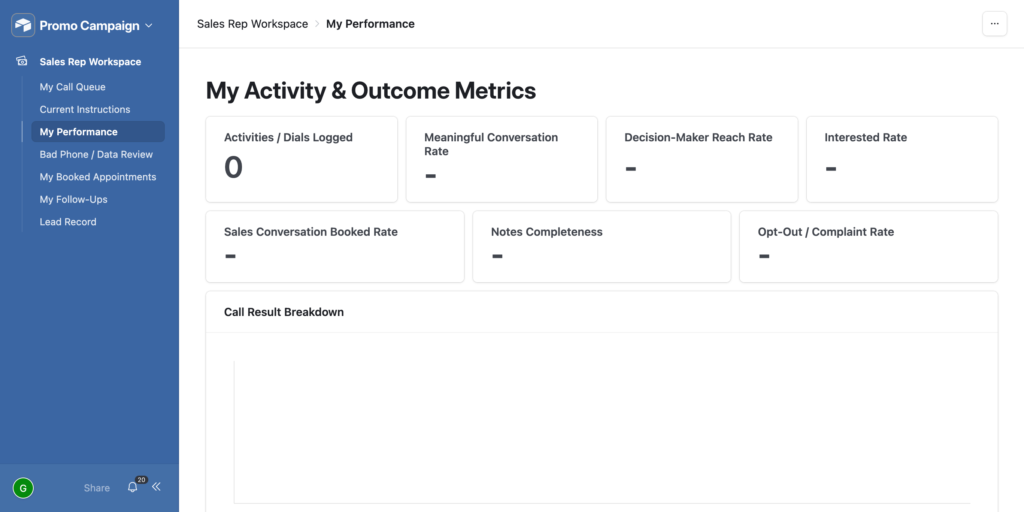The image size is (1024, 512).
Task: Expand the Sales Rep Workspace sidebar section
Action: [x=90, y=62]
